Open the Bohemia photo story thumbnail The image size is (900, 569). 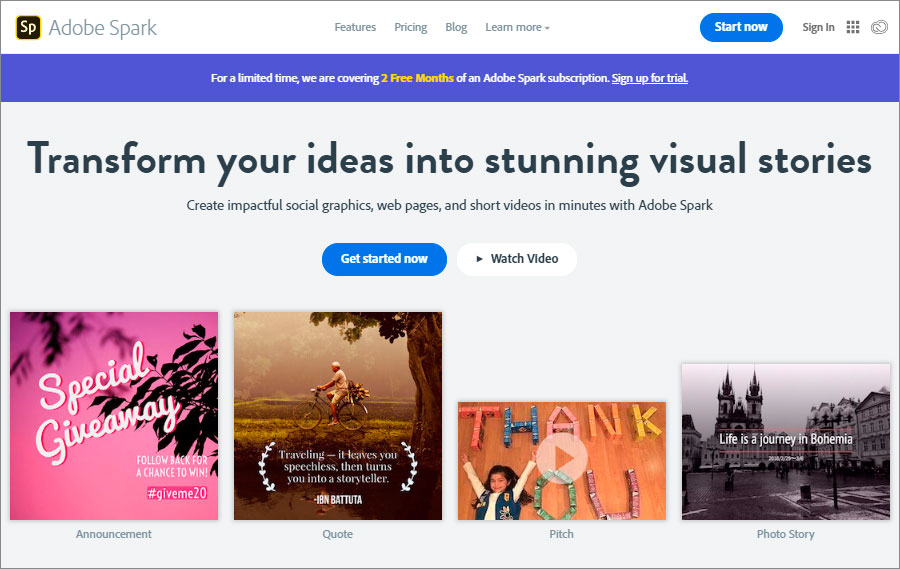[786, 442]
